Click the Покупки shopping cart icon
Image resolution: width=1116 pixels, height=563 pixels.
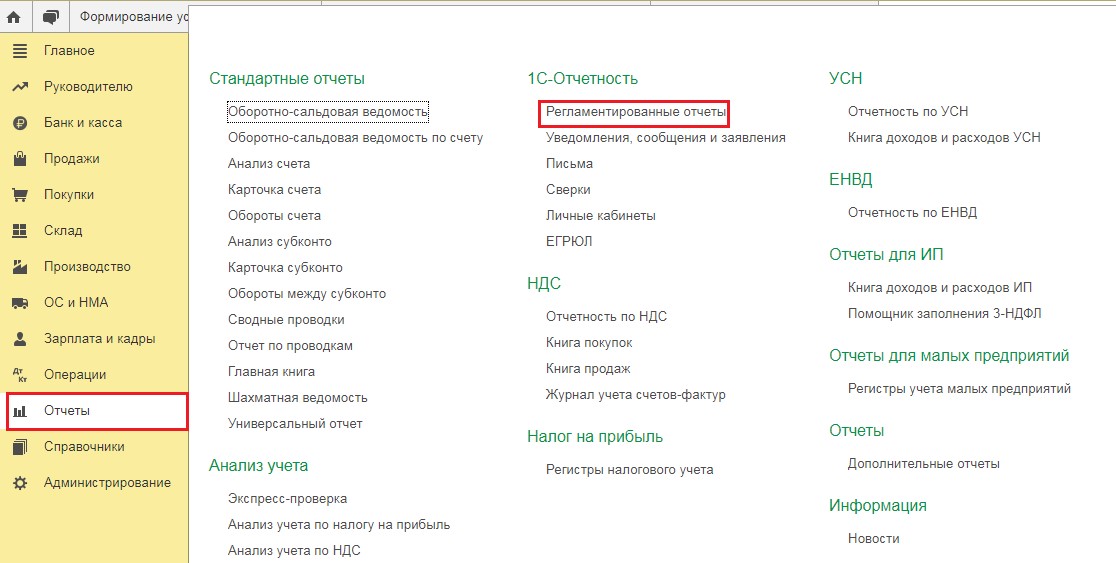20,195
